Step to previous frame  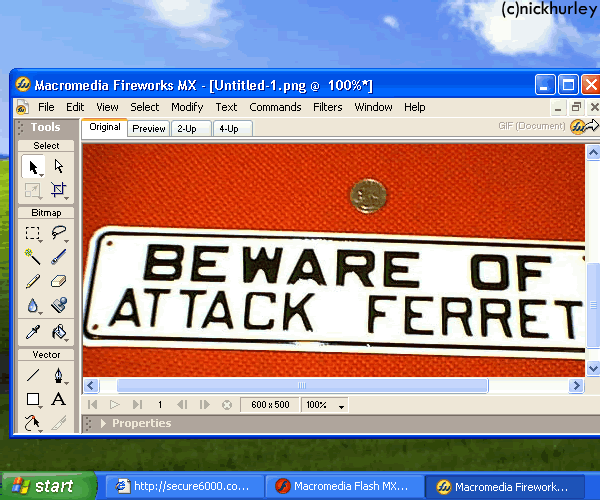[x=182, y=404]
